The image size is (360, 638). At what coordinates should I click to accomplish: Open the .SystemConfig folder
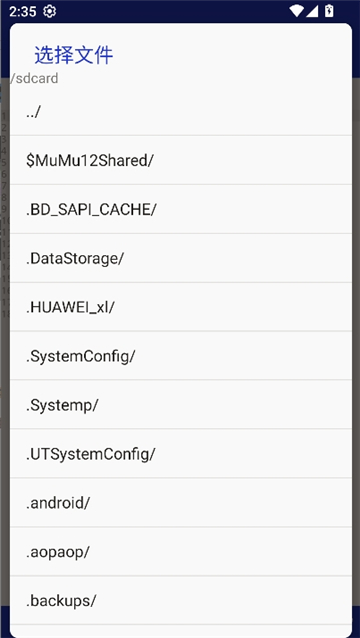coord(181,355)
